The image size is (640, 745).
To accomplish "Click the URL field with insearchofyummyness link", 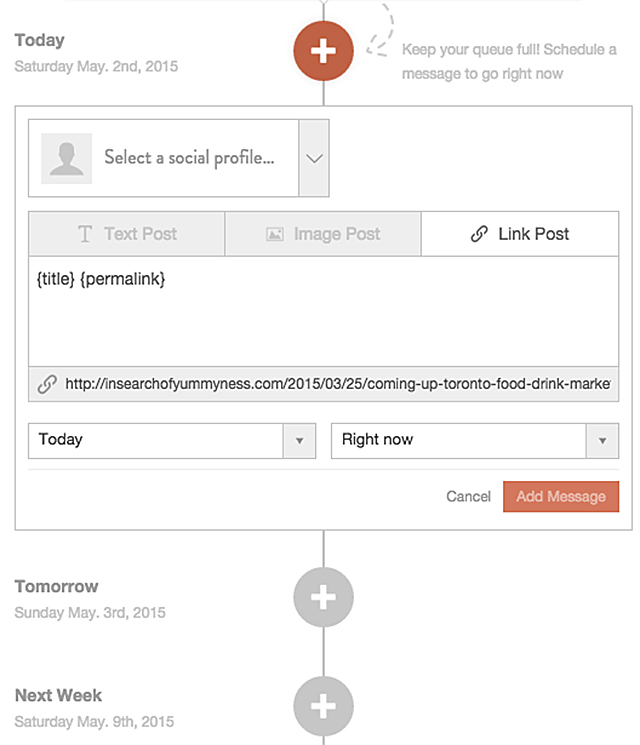I will 337,384.
